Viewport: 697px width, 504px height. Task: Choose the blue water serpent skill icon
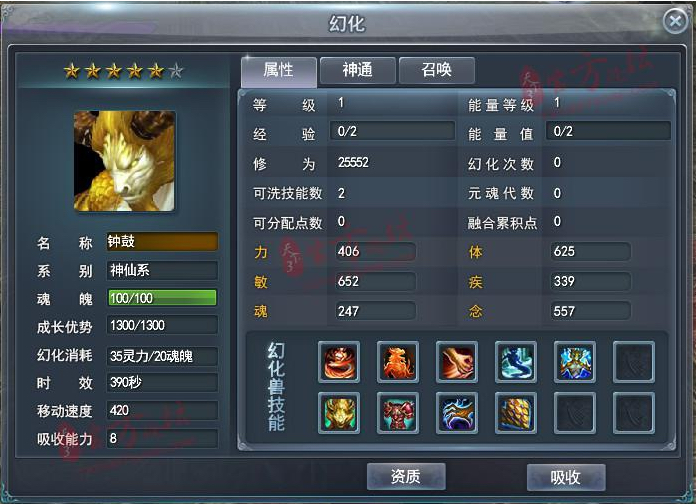pos(516,362)
